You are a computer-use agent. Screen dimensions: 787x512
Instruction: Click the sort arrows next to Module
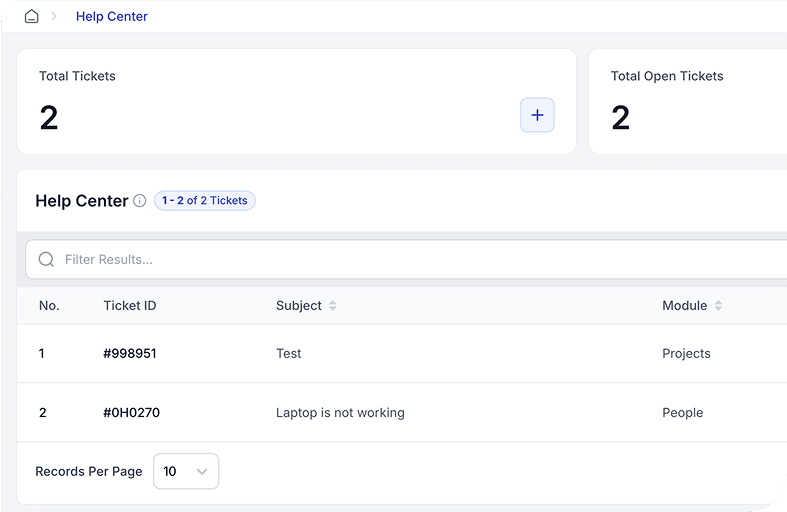pyautogui.click(x=718, y=306)
